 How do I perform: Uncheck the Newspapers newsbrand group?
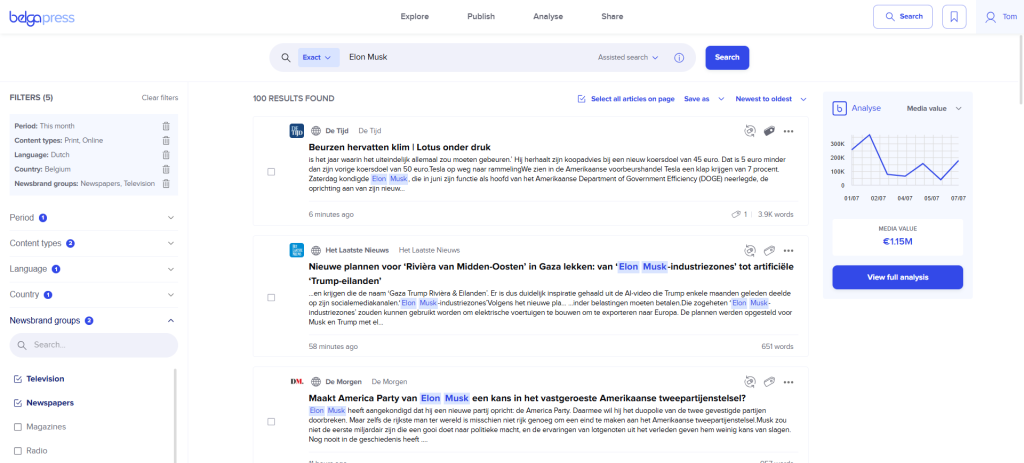point(18,403)
